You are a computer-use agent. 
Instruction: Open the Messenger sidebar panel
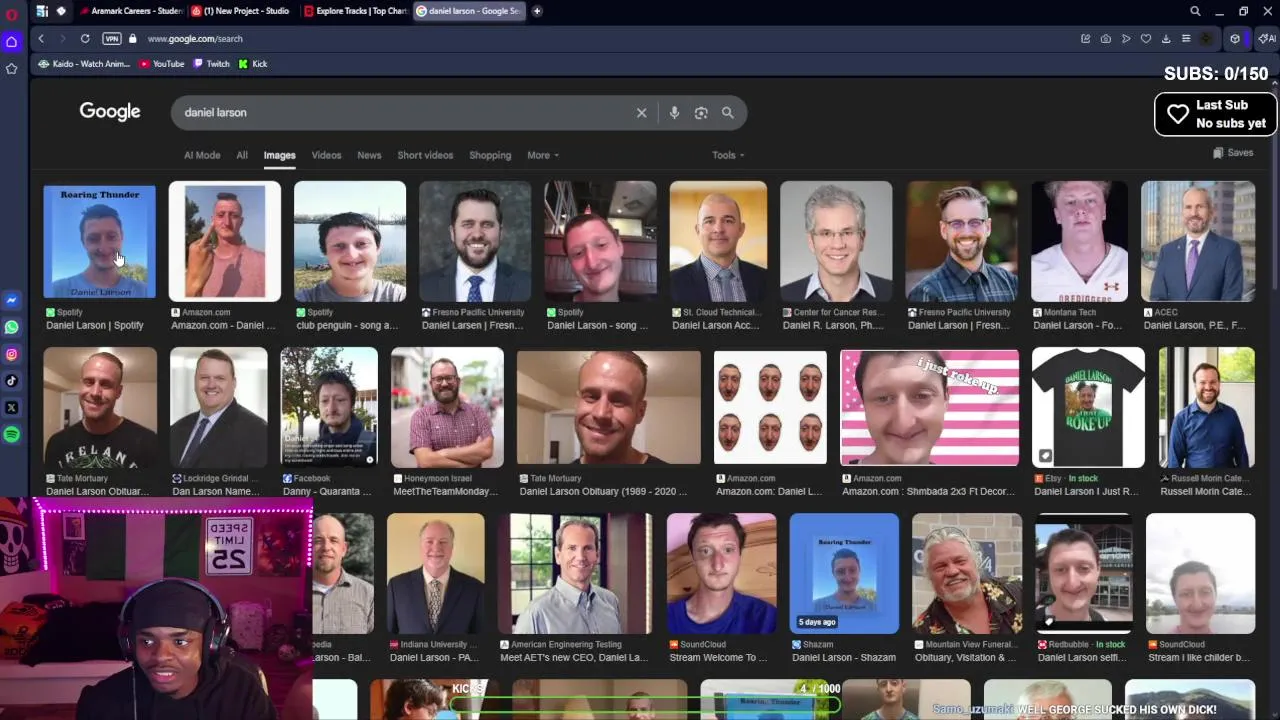click(11, 300)
